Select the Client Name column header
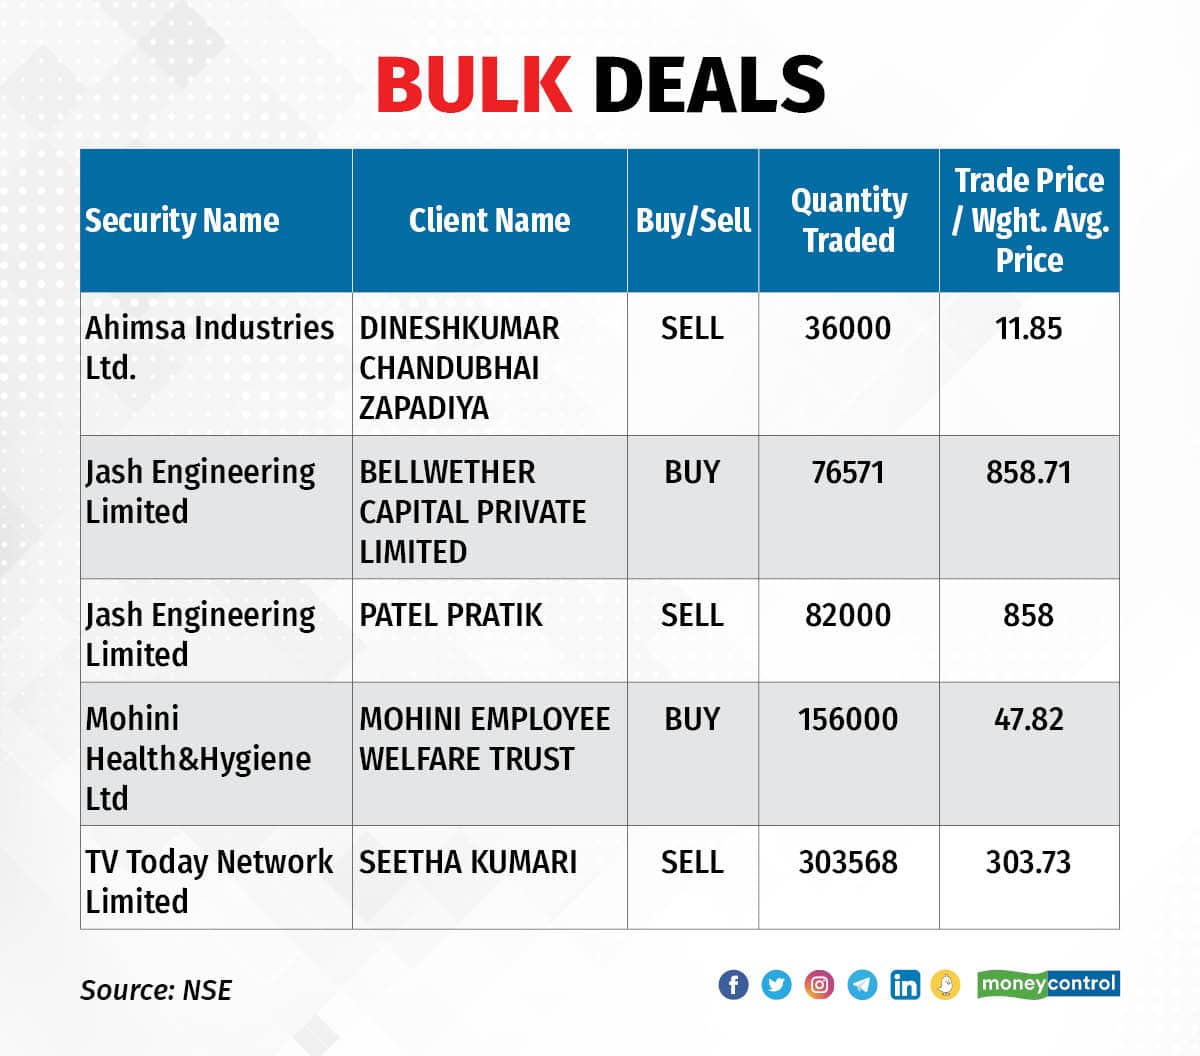Viewport: 1200px width, 1056px height. coord(490,220)
